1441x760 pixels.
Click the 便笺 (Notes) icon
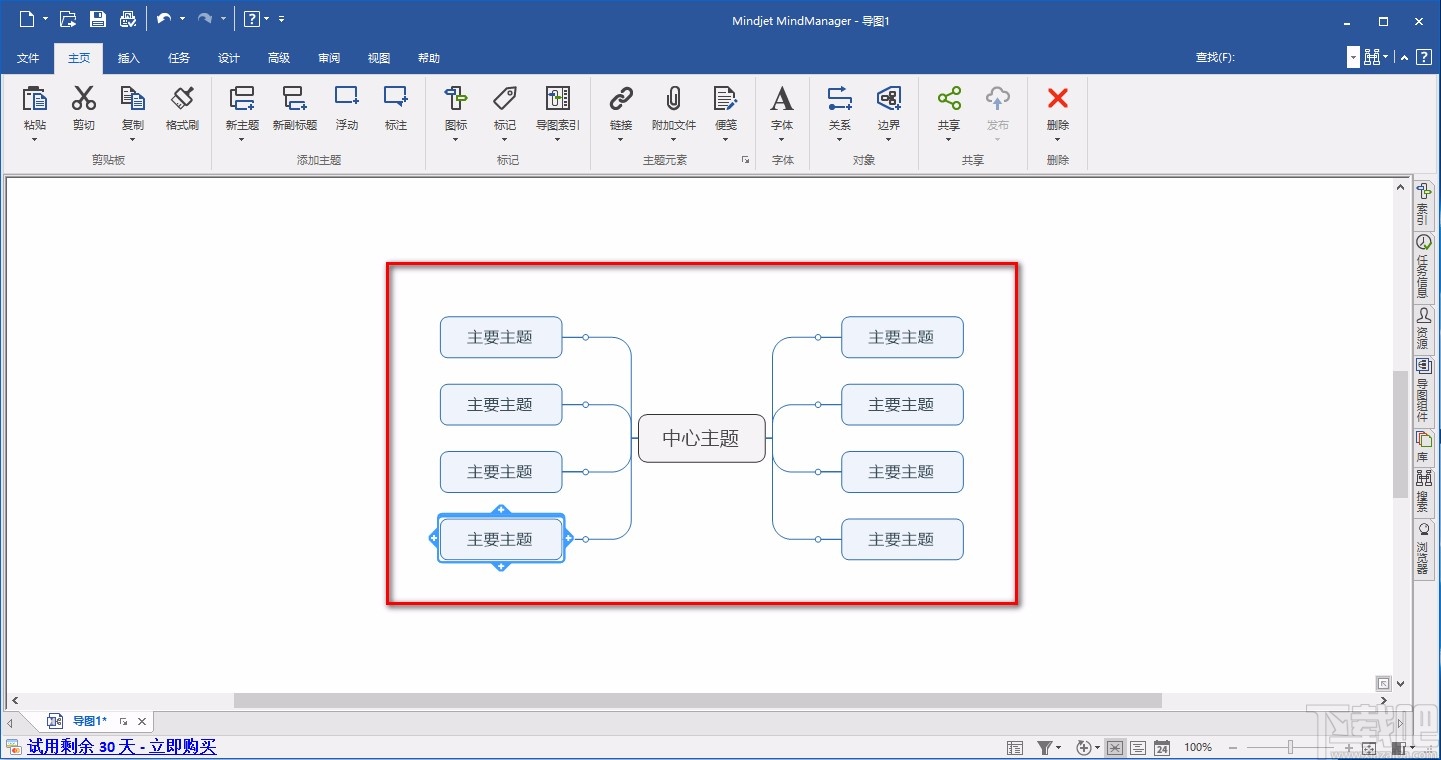pyautogui.click(x=726, y=98)
